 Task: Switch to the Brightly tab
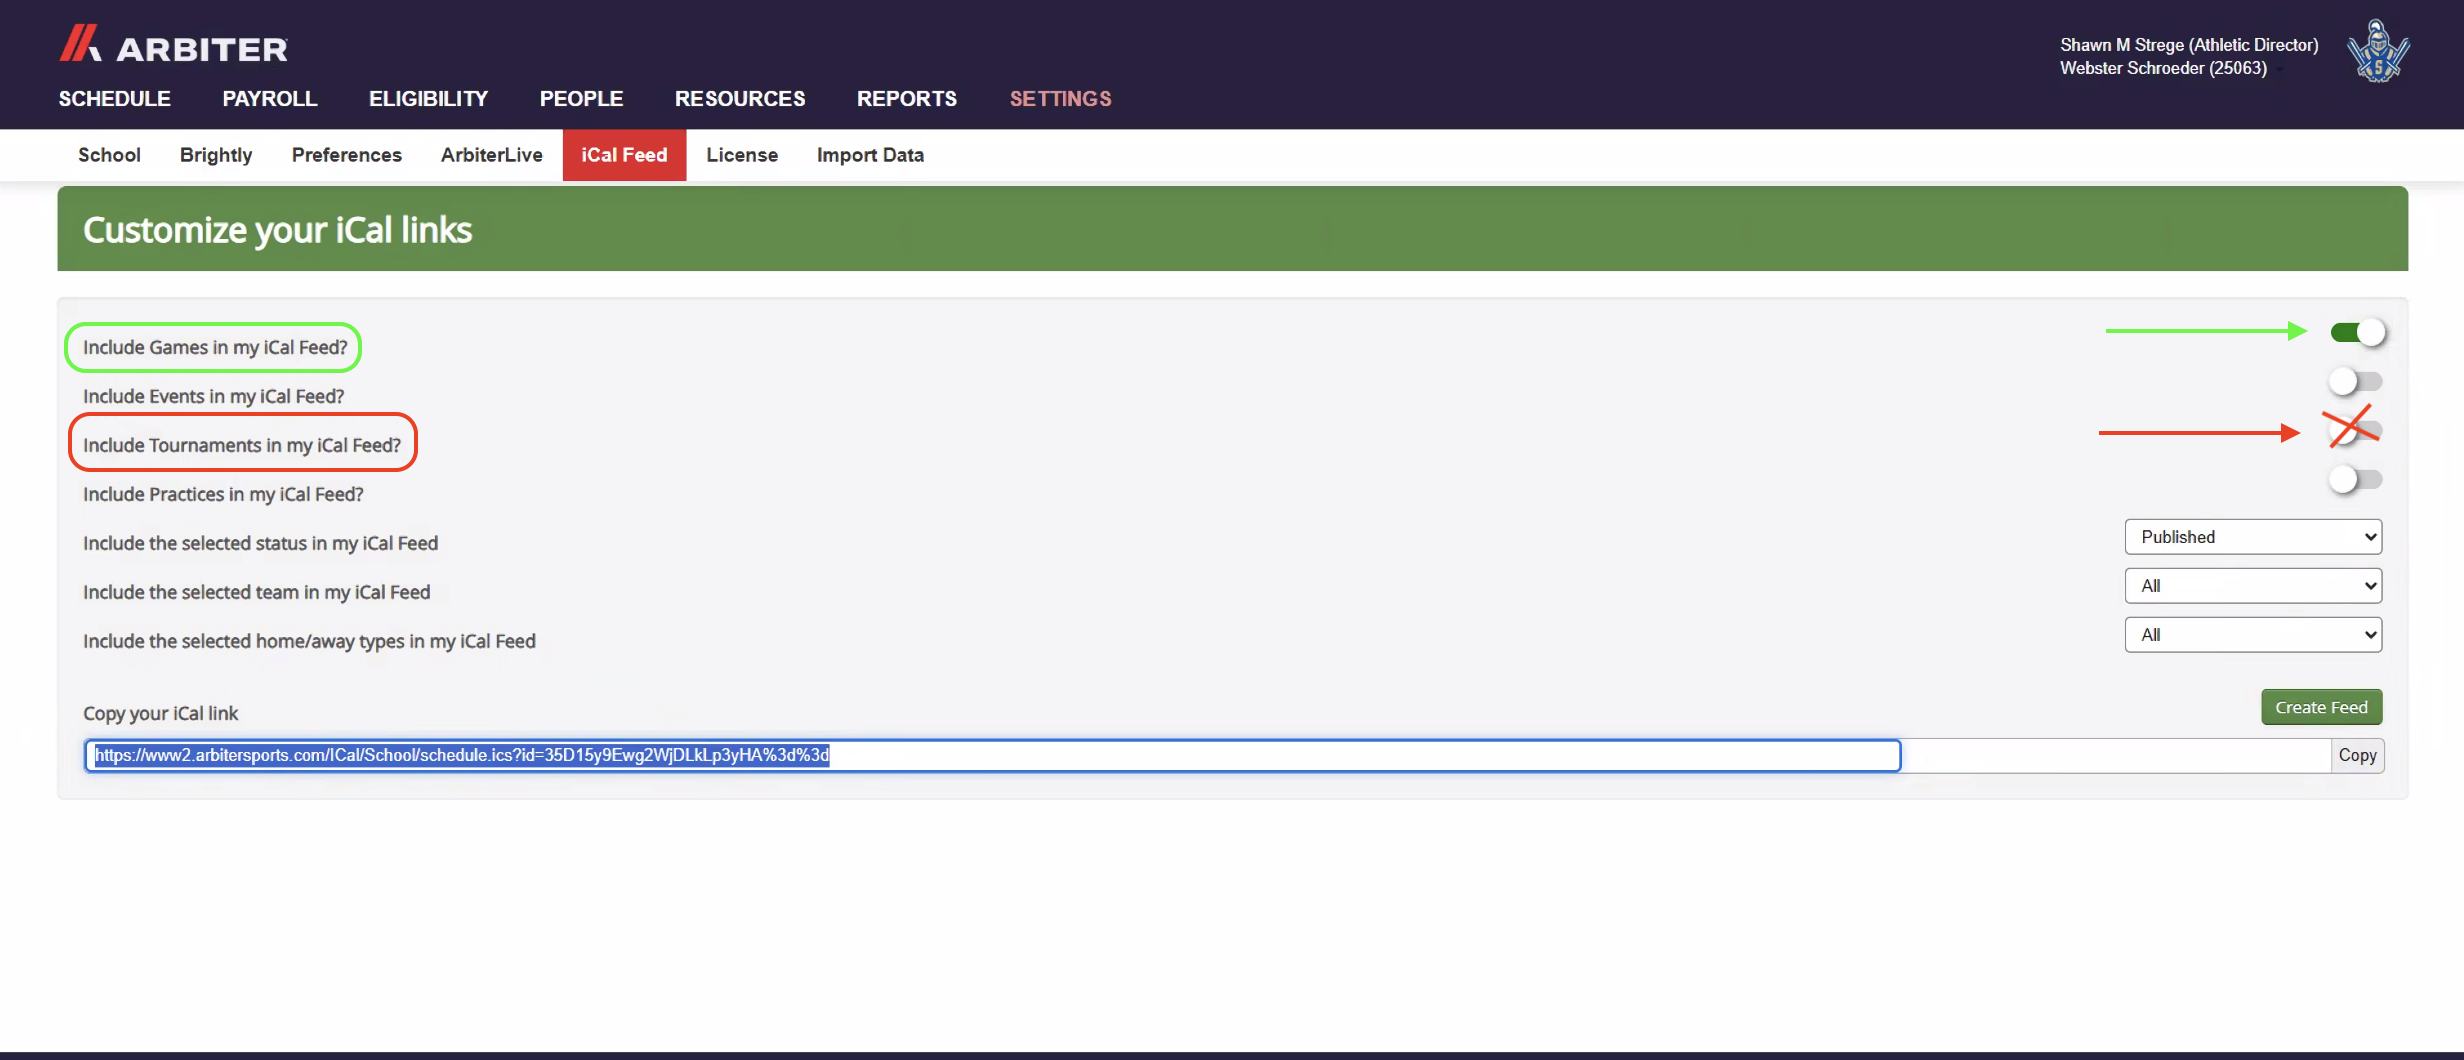pyautogui.click(x=216, y=155)
